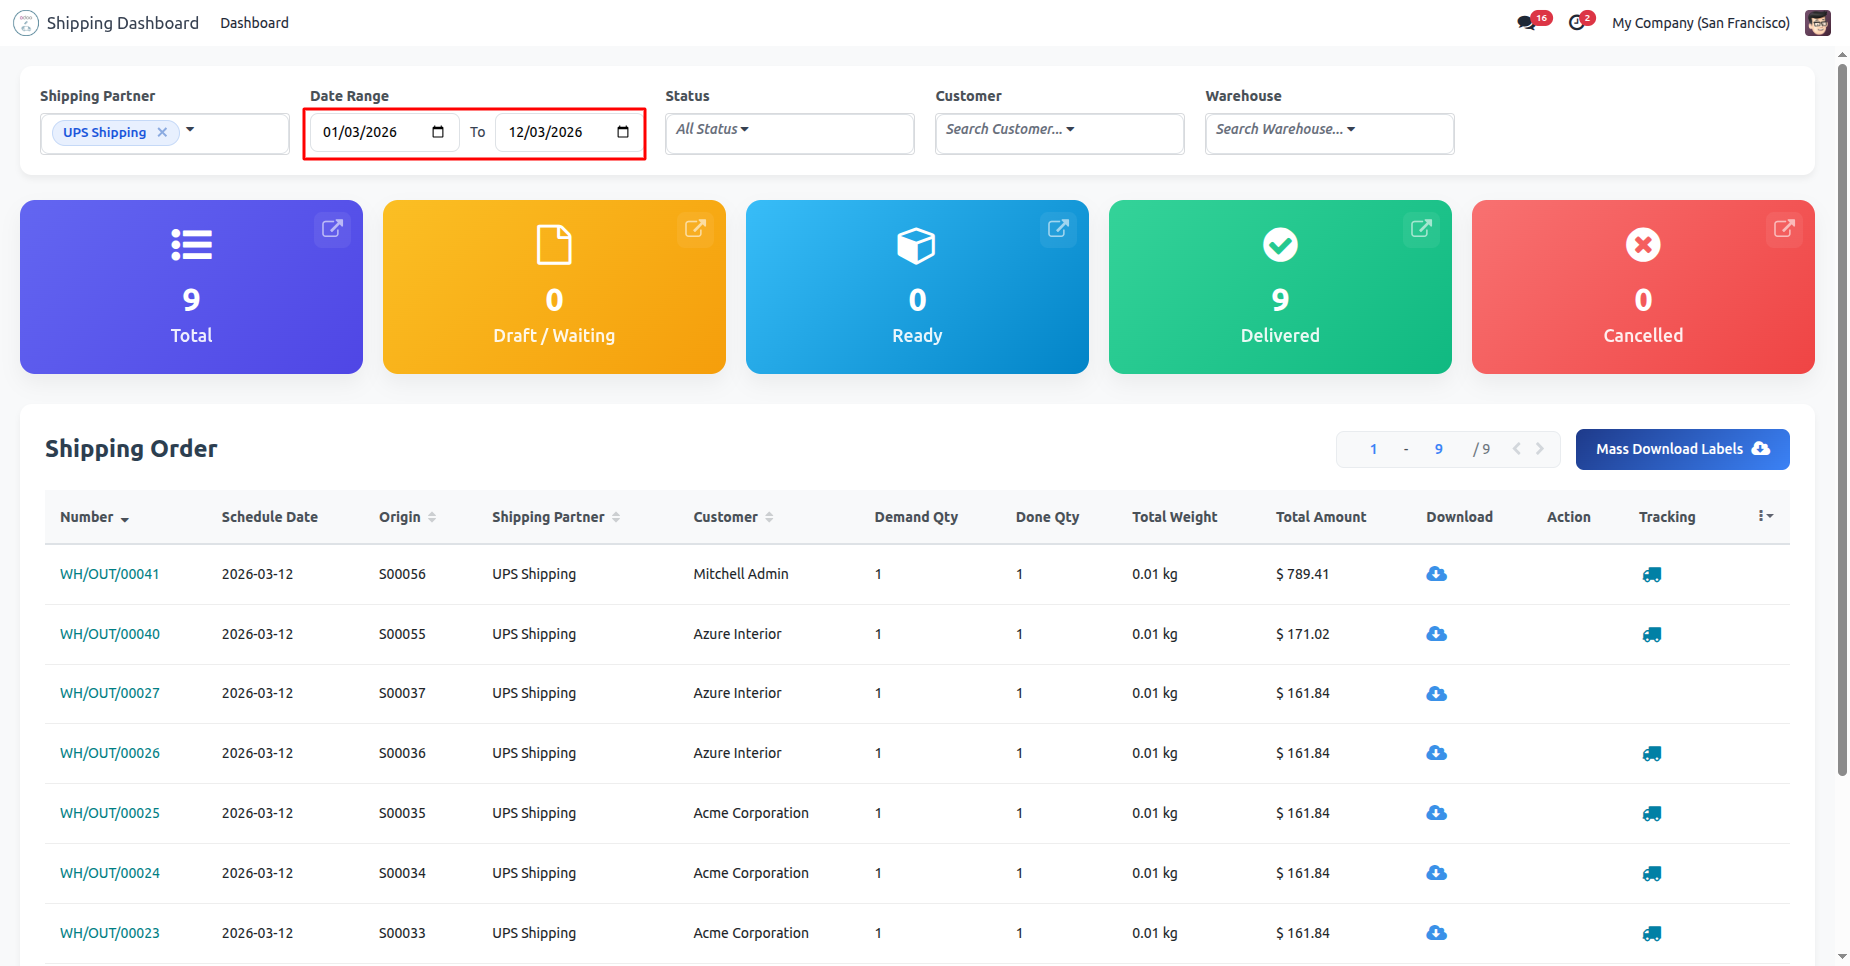Viewport: 1850px width, 966px height.
Task: Click the tracking truck icon for WH/OUT/00040
Action: click(x=1651, y=634)
